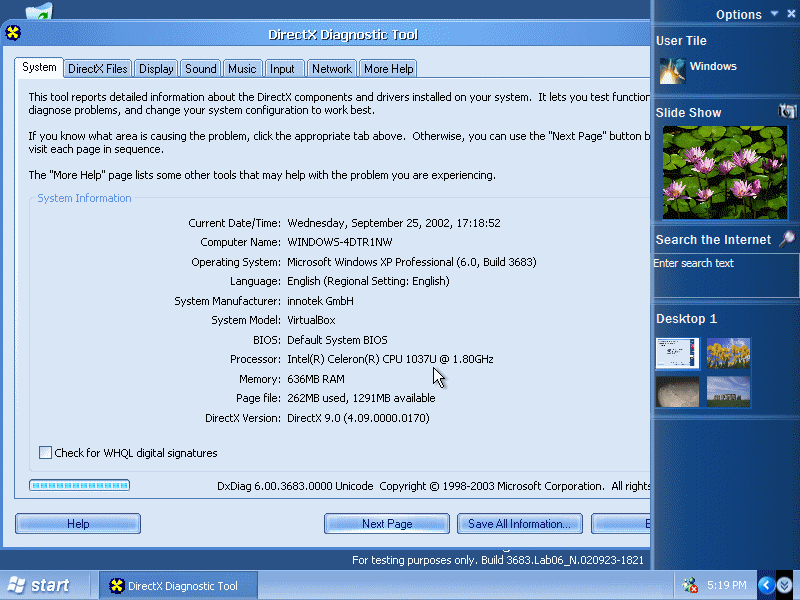Click memory value '636MB RAM'

click(316, 379)
